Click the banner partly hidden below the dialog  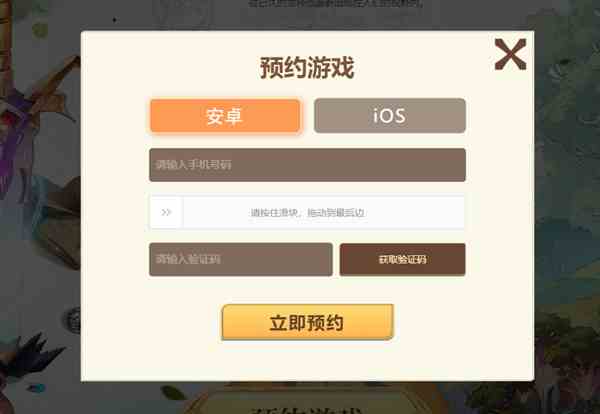(x=306, y=398)
